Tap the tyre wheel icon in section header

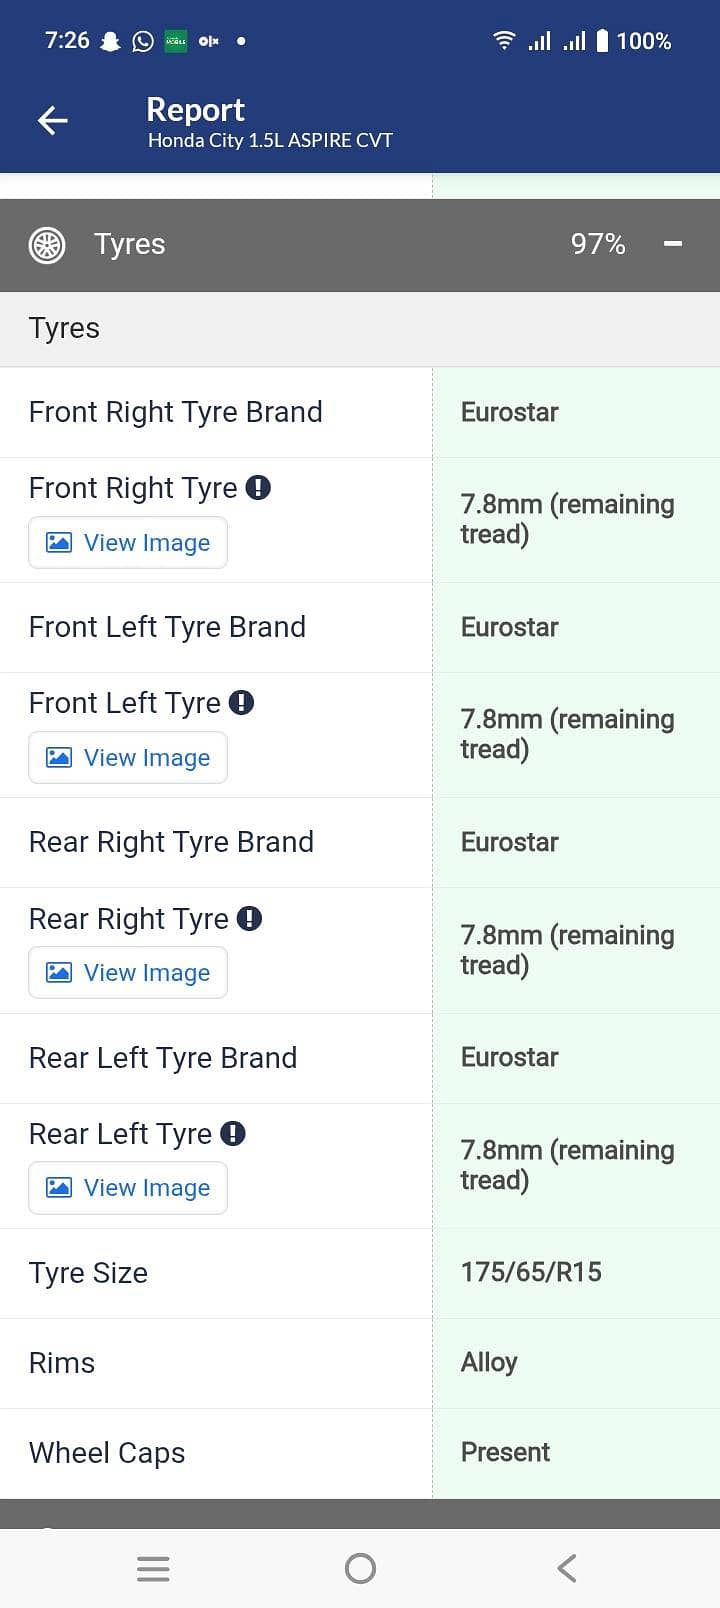tap(47, 245)
